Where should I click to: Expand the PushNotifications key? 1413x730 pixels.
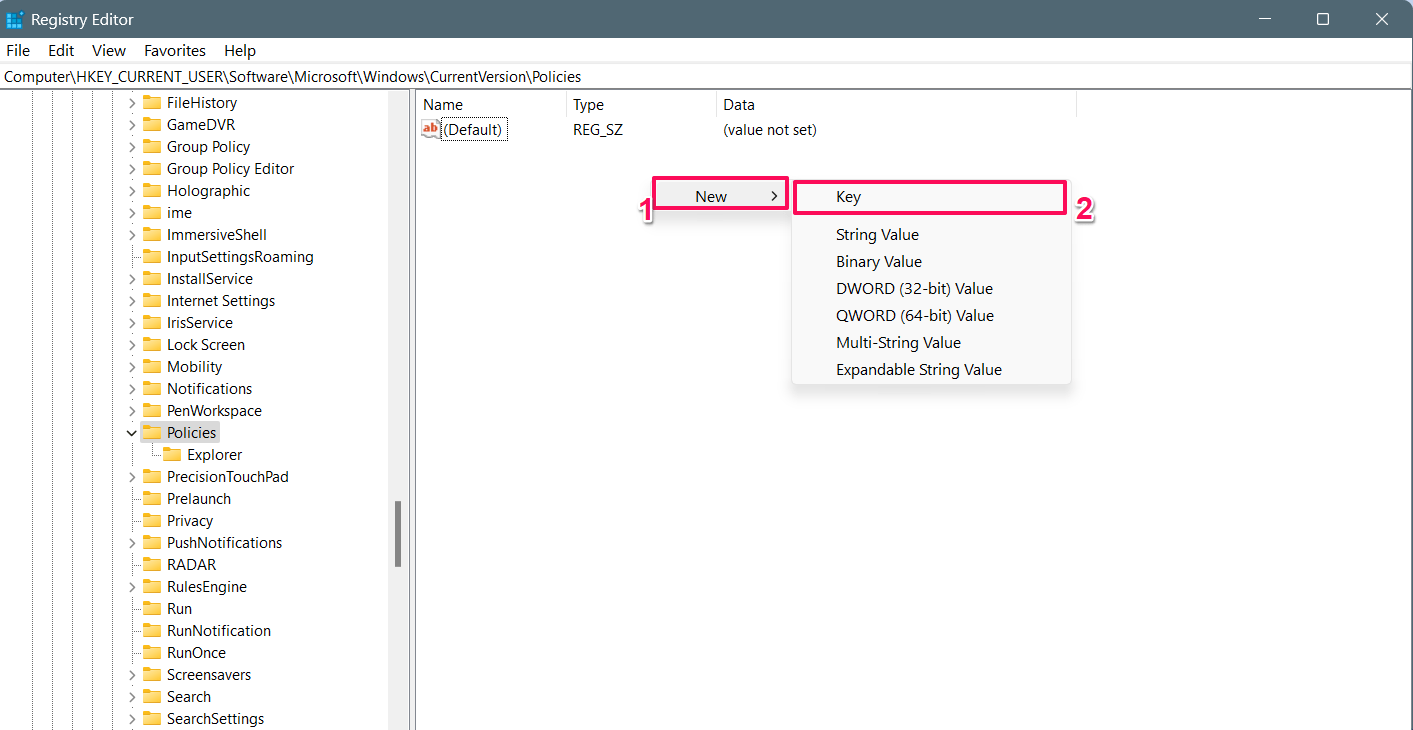[x=131, y=543]
